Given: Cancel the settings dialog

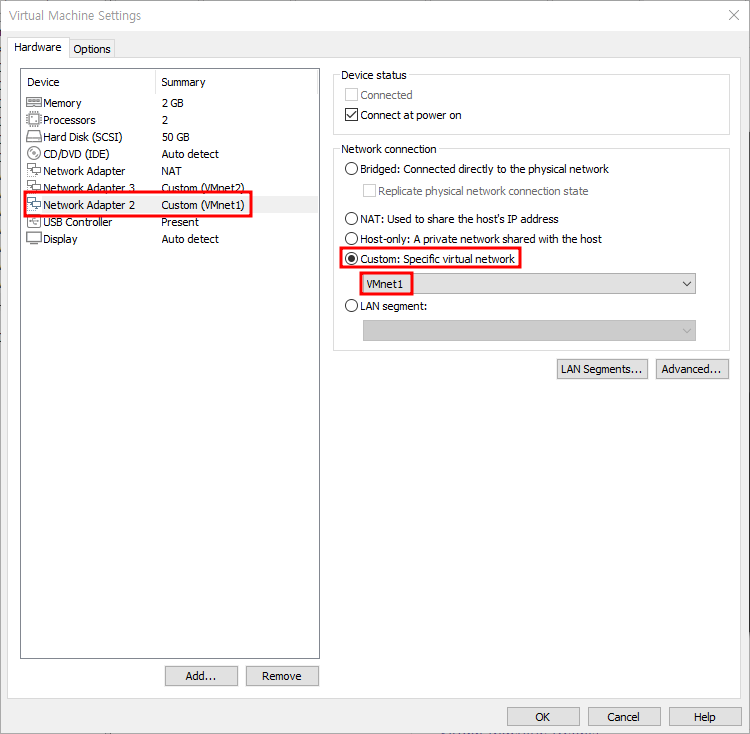Looking at the screenshot, I should 624,717.
